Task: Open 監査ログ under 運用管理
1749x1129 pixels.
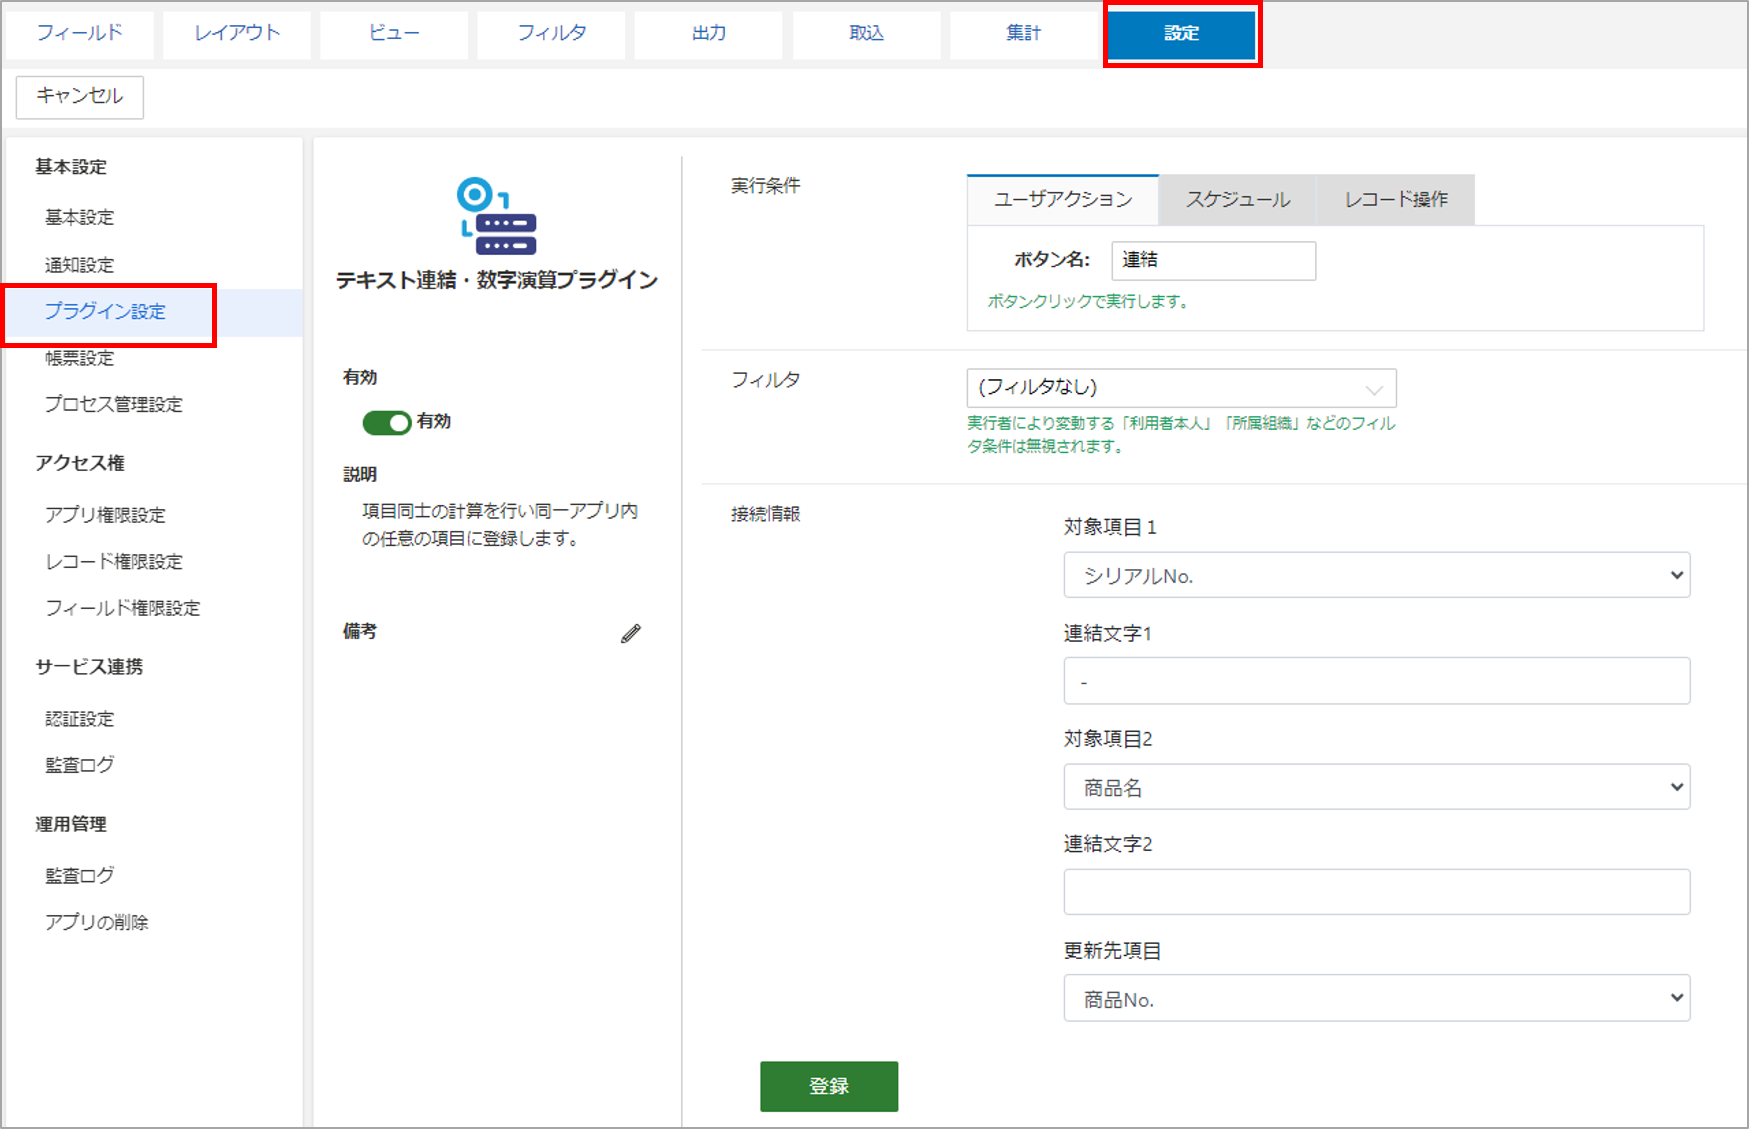Action: [x=80, y=876]
